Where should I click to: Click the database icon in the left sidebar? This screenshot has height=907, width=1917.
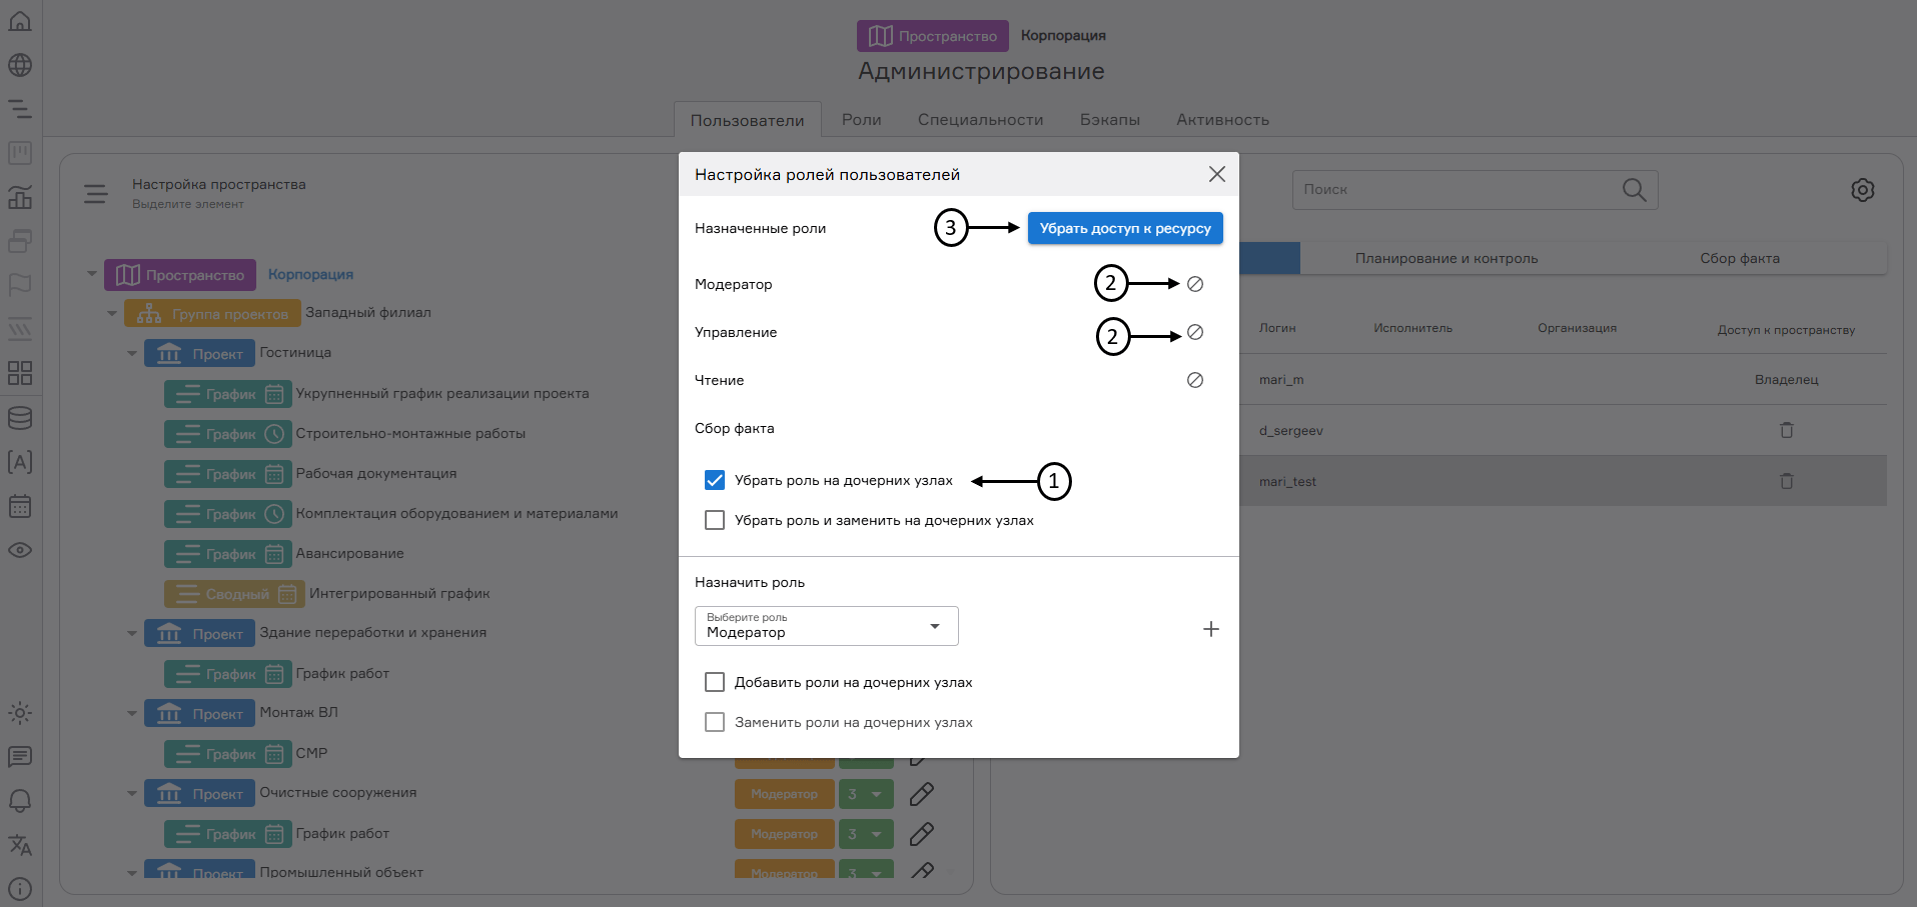coord(20,418)
